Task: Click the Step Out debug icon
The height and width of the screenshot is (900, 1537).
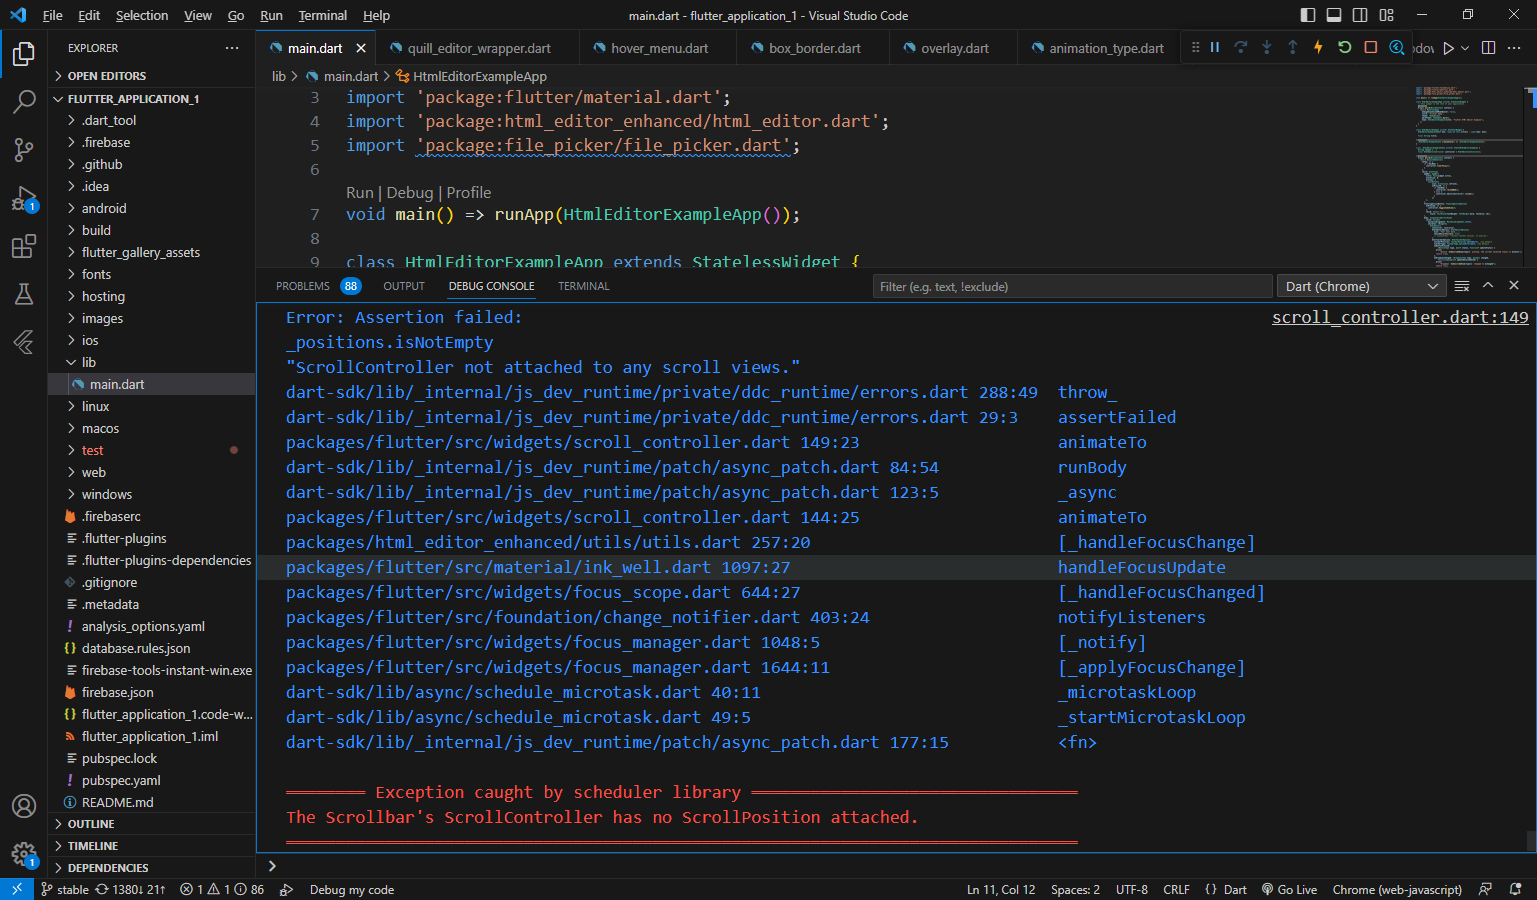Action: [x=1290, y=47]
